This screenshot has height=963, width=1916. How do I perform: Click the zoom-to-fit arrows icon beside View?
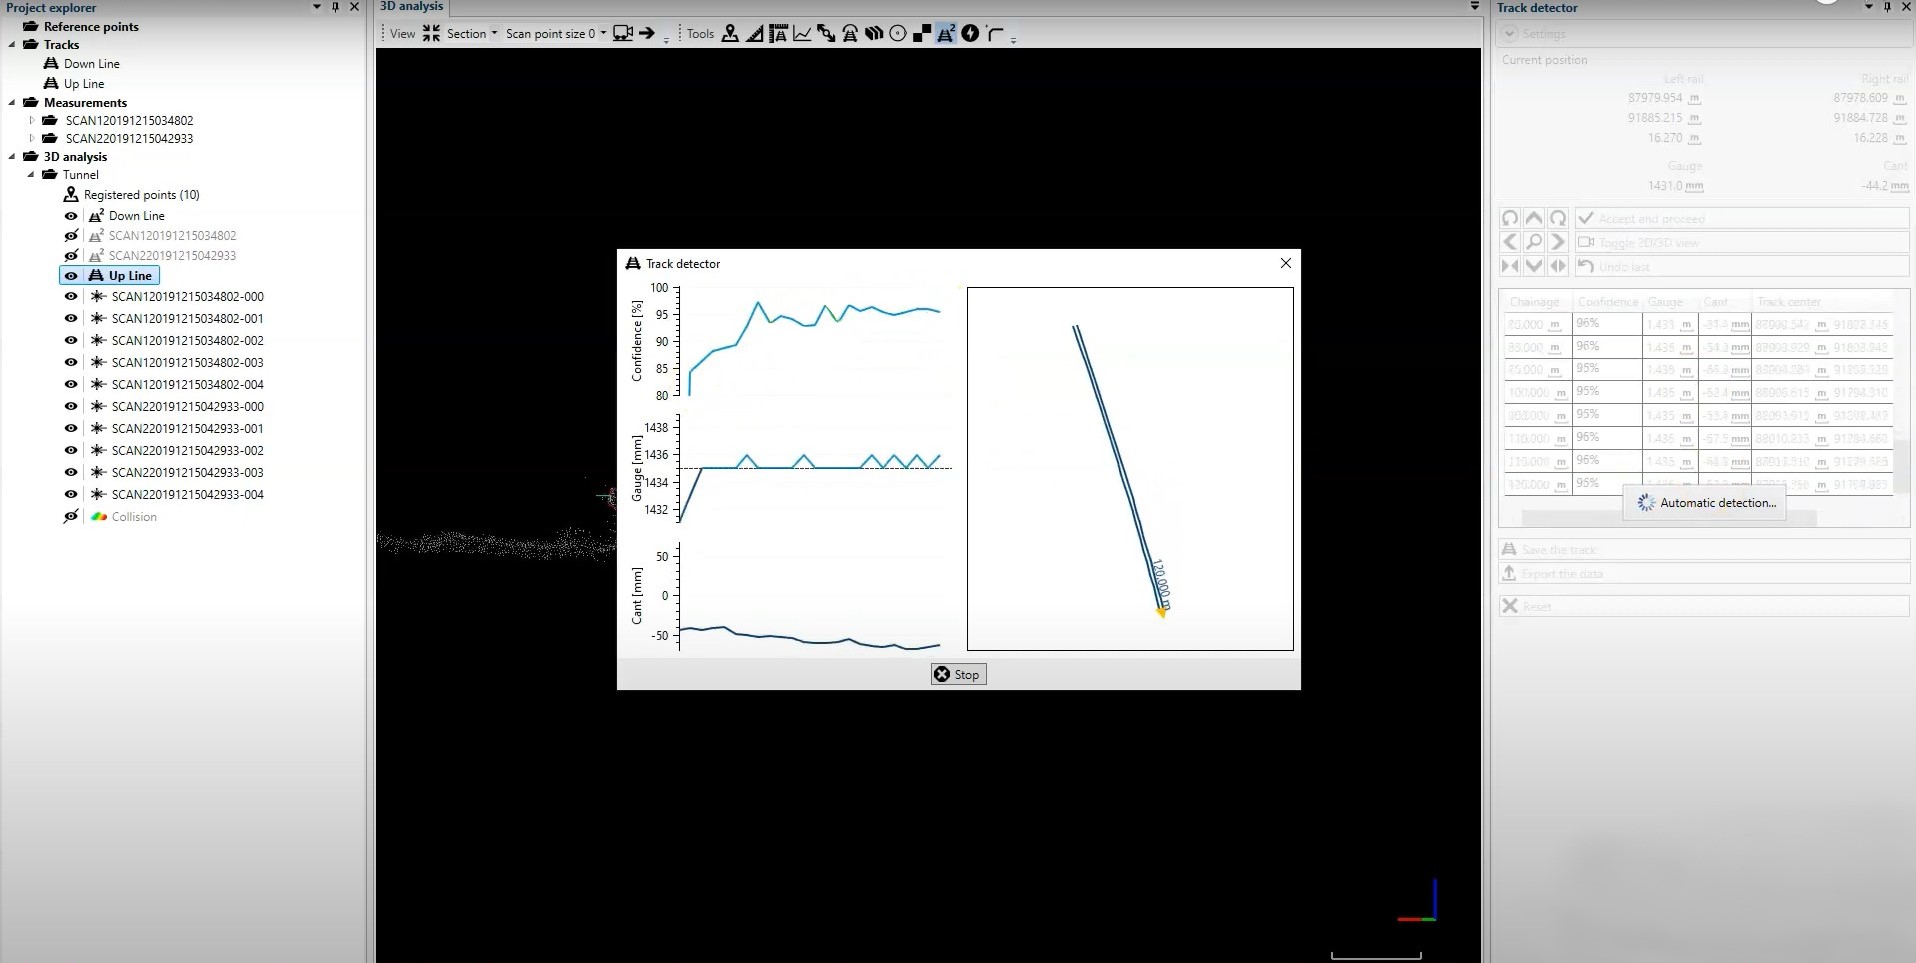click(431, 33)
